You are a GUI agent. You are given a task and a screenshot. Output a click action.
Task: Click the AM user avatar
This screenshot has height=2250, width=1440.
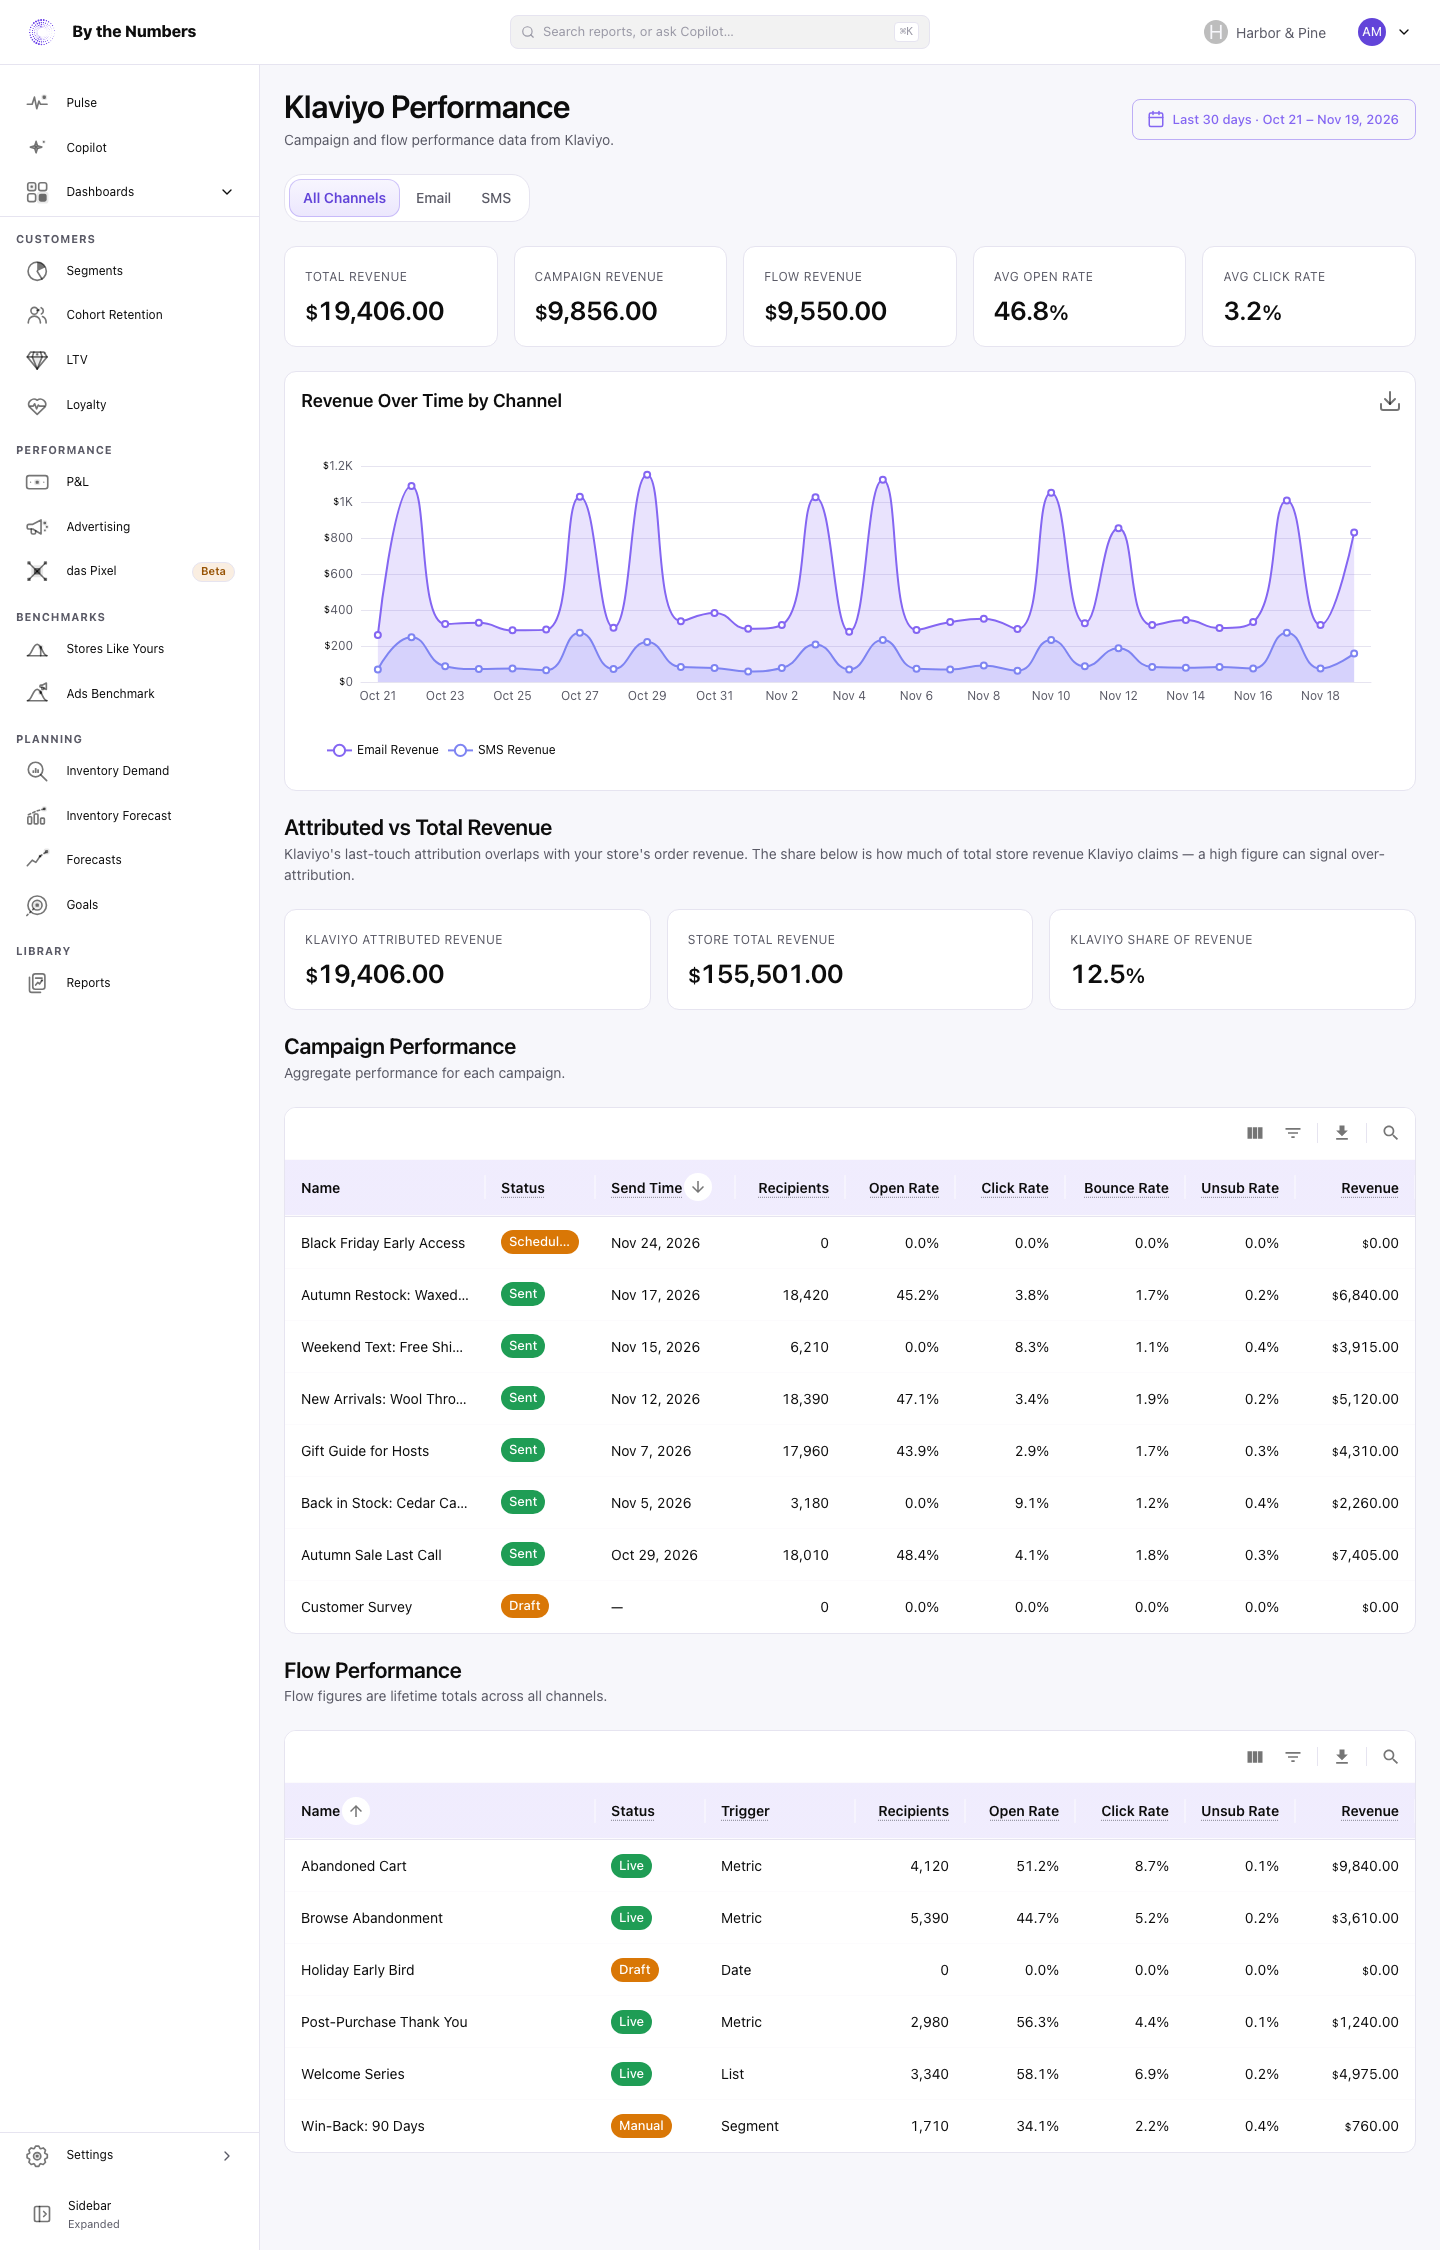(x=1372, y=32)
